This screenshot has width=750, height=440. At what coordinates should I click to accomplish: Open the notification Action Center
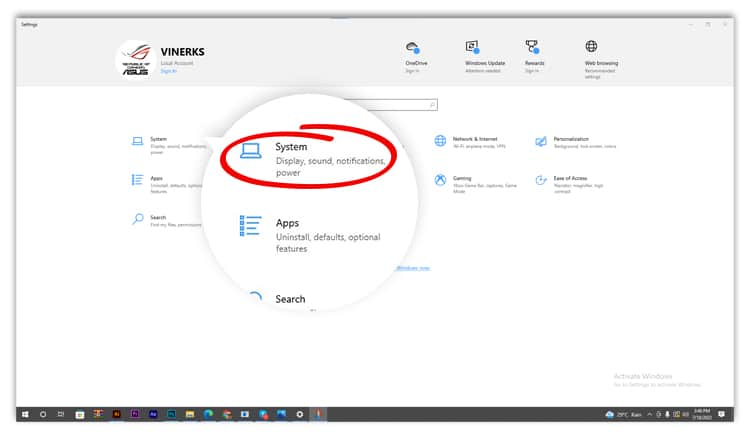[x=721, y=414]
